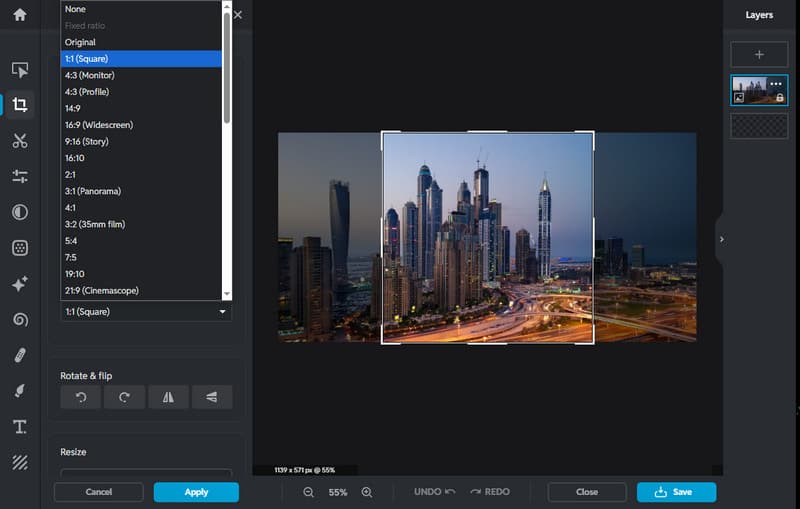Select the Draw brush tool
The width and height of the screenshot is (800, 509).
(x=20, y=391)
